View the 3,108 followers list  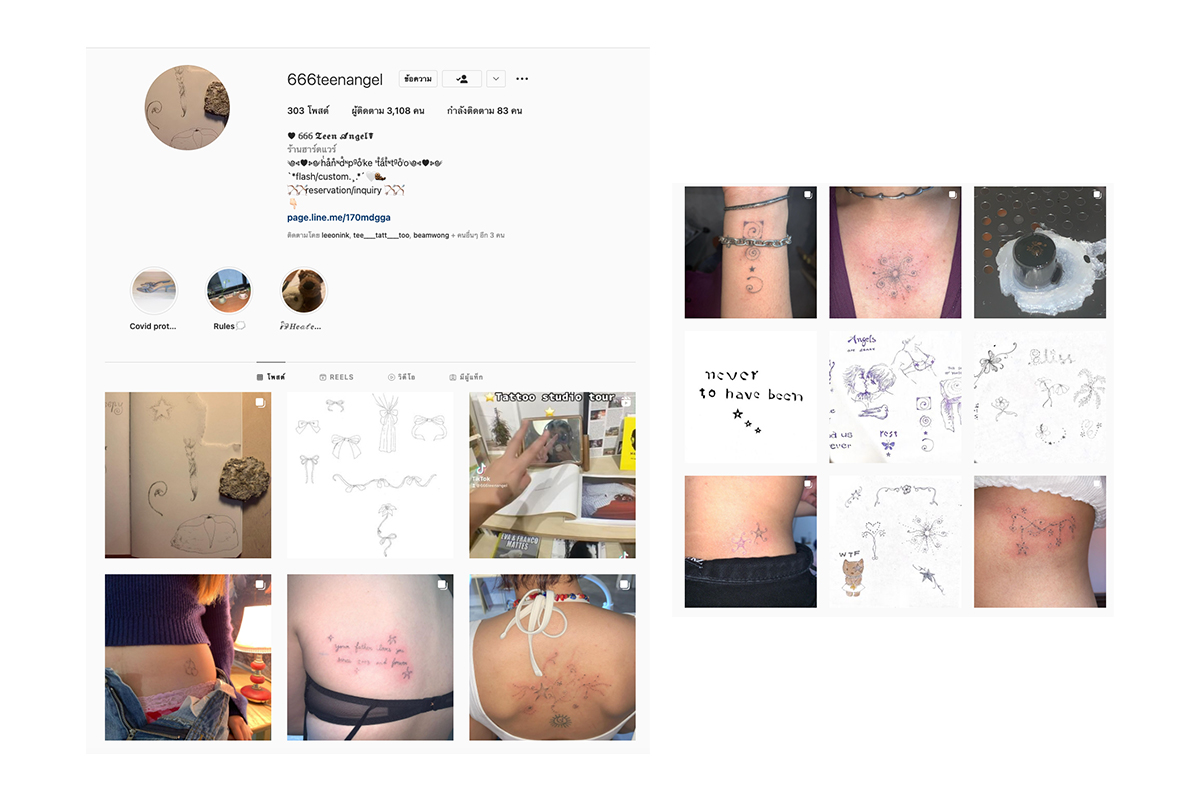coord(389,111)
